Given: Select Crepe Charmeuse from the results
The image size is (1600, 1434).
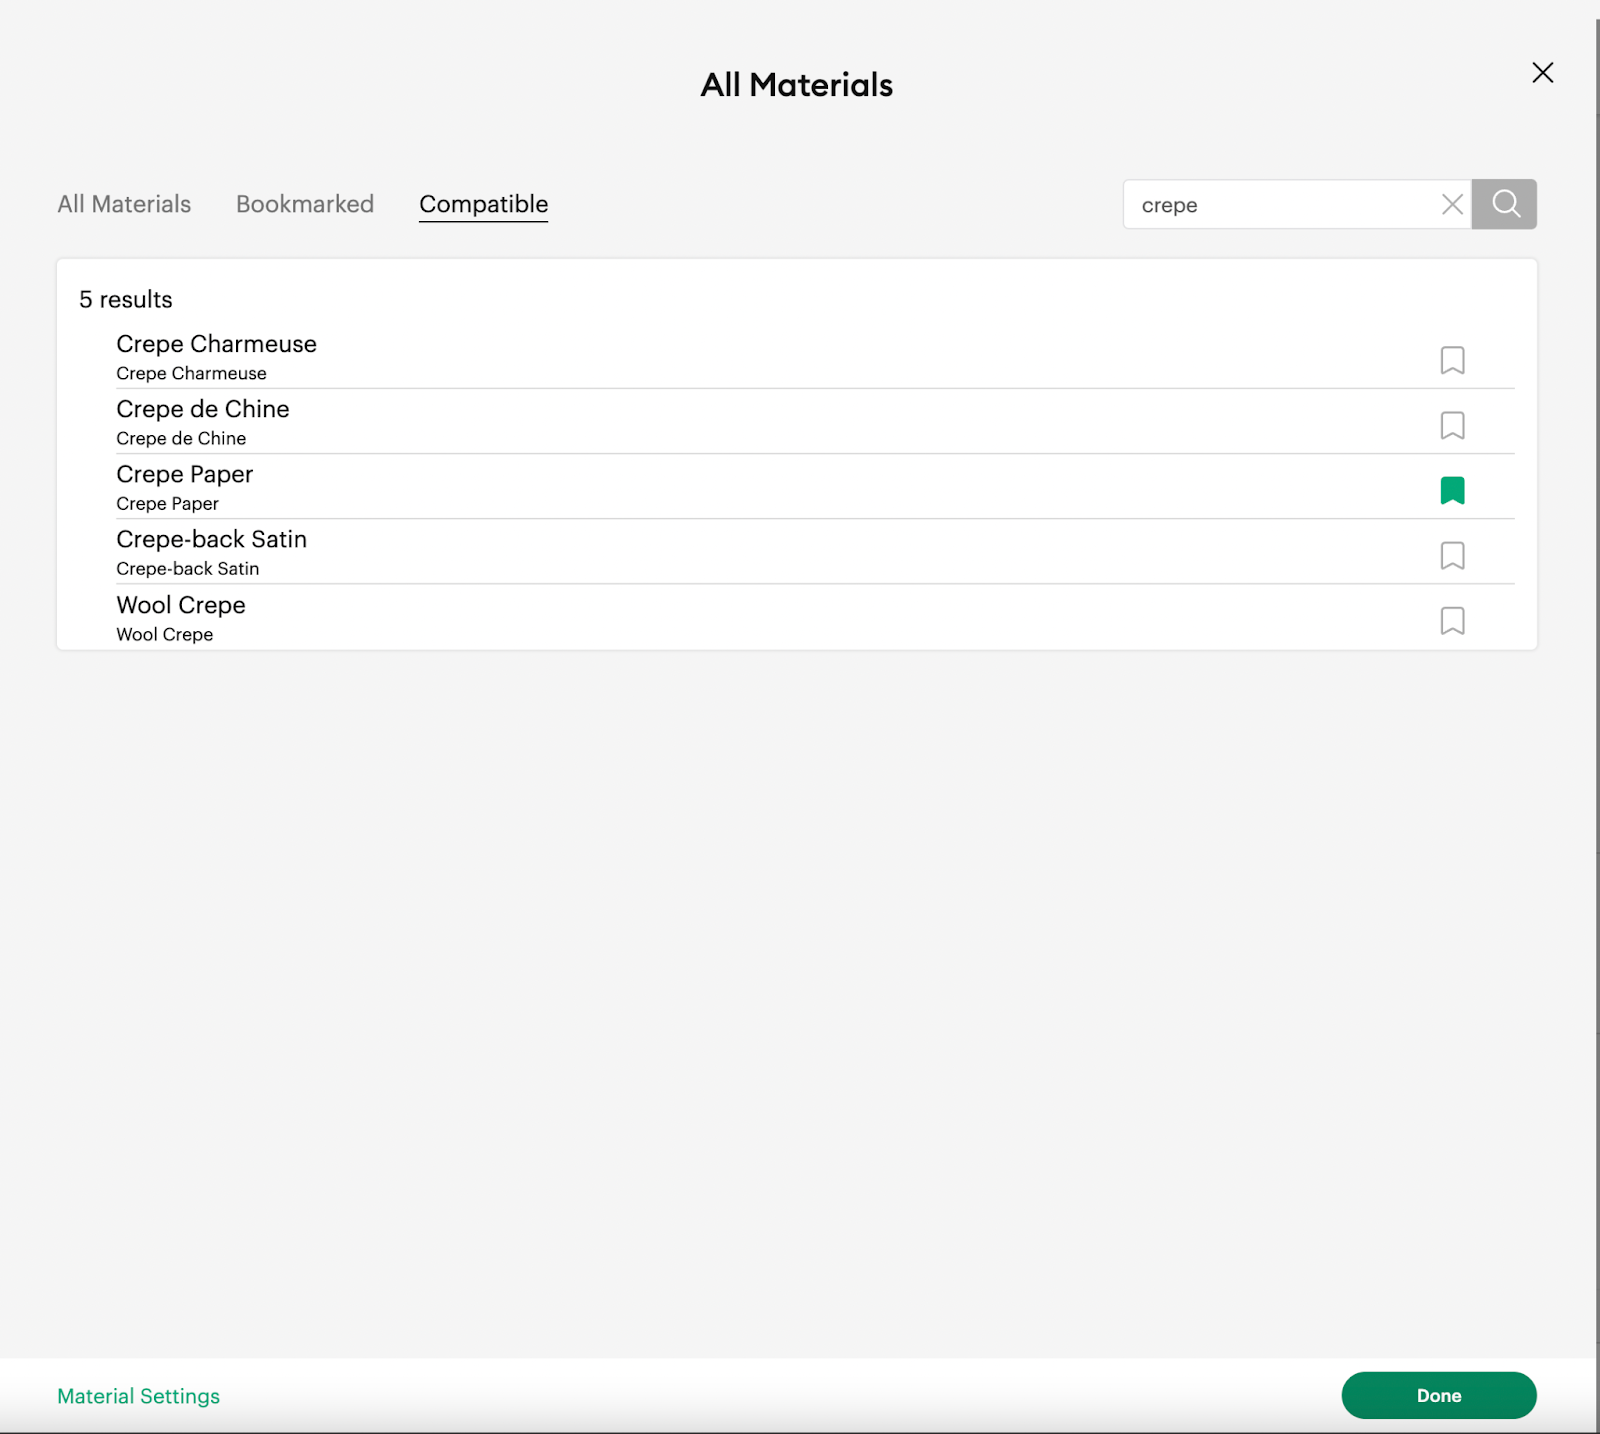Looking at the screenshot, I should [216, 356].
